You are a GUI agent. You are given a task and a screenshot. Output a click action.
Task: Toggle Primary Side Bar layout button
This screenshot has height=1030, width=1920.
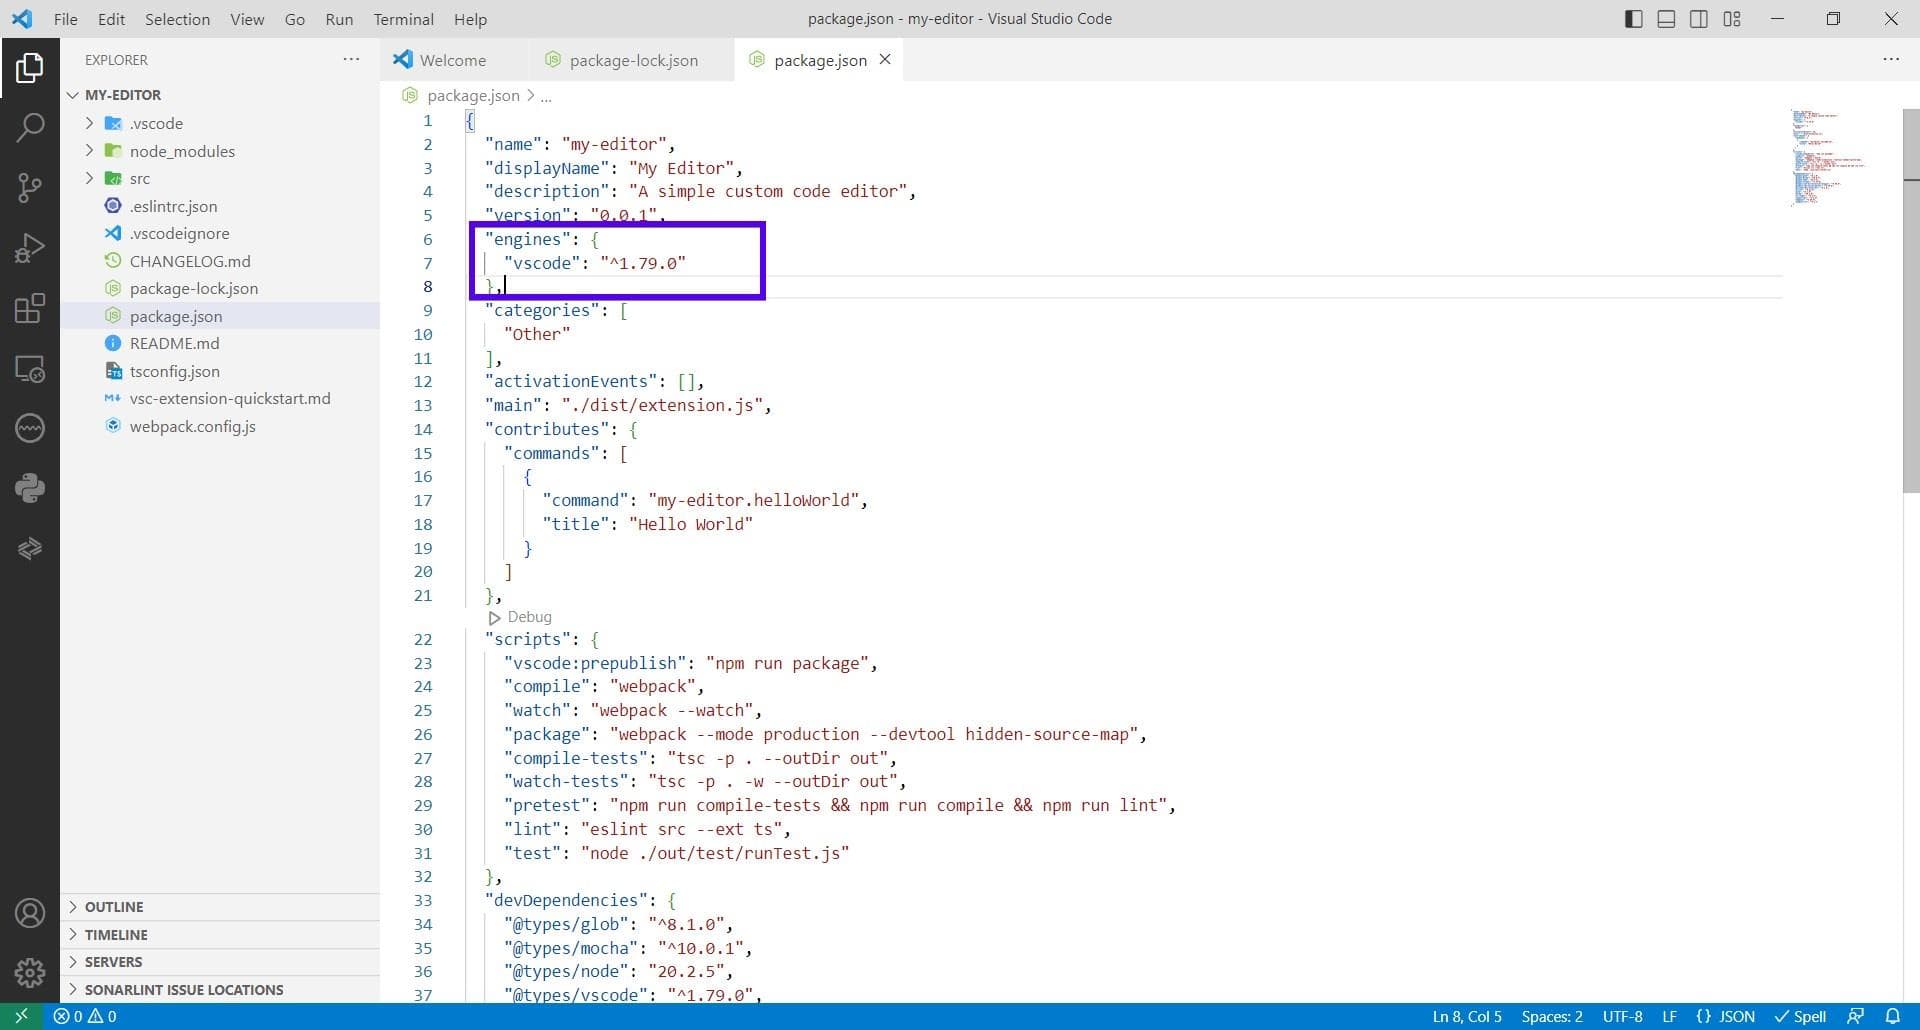coord(1633,19)
